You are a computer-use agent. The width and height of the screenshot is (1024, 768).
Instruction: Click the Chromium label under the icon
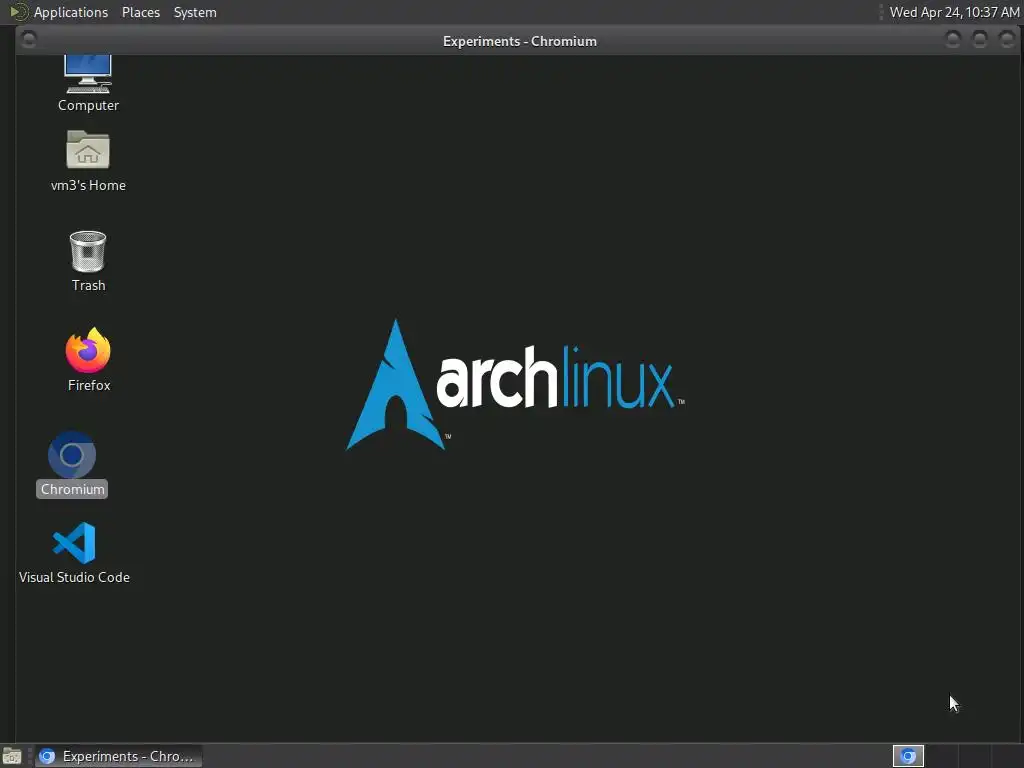[72, 489]
